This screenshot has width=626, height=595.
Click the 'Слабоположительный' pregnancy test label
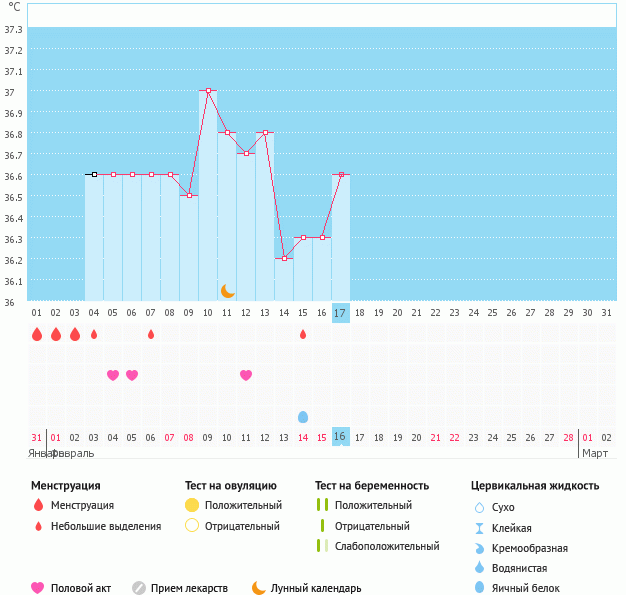point(387,546)
